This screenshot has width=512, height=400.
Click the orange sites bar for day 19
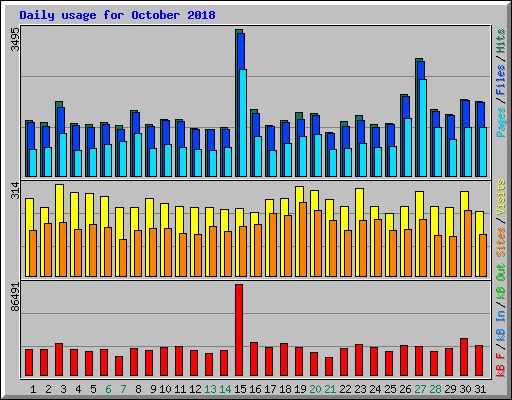point(303,239)
